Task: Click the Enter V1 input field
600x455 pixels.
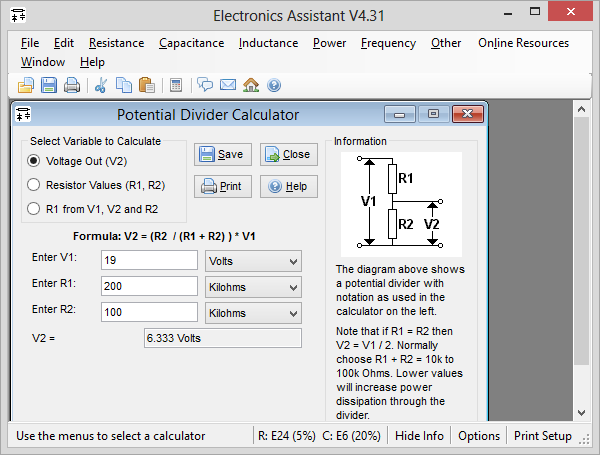Action: 149,261
